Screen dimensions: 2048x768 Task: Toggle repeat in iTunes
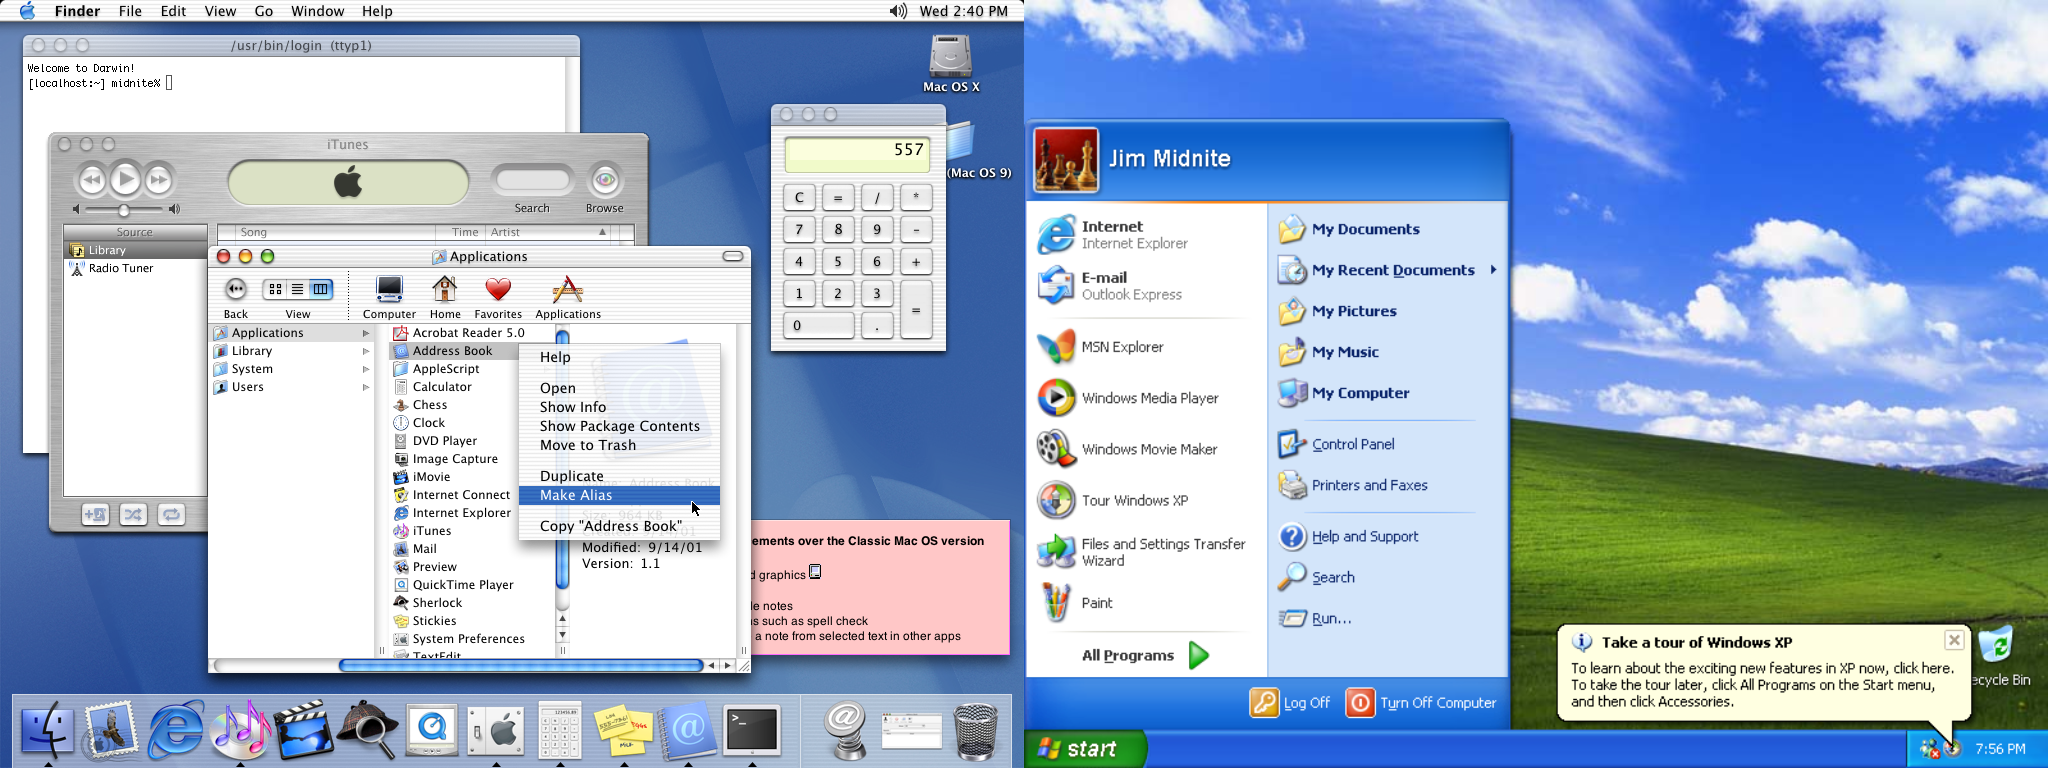(172, 514)
